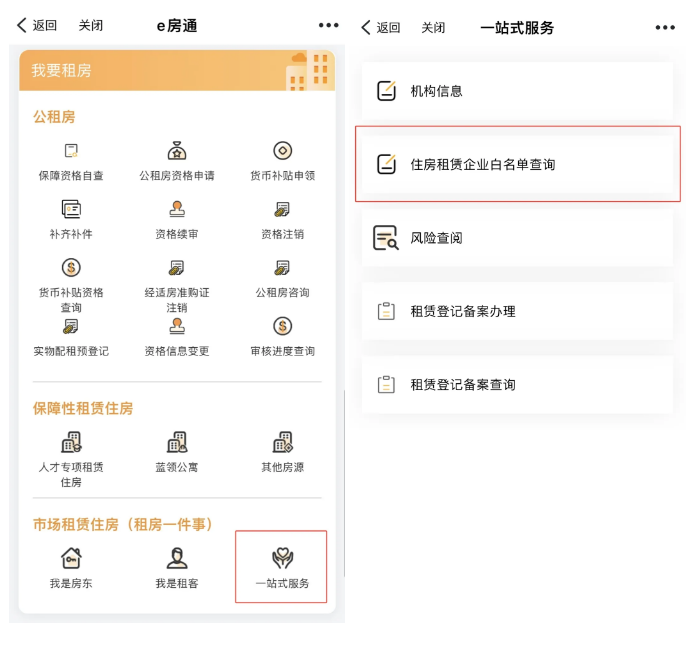Select the 蓝领公寓 building icon
Image resolution: width=700 pixels, height=653 pixels.
point(177,443)
